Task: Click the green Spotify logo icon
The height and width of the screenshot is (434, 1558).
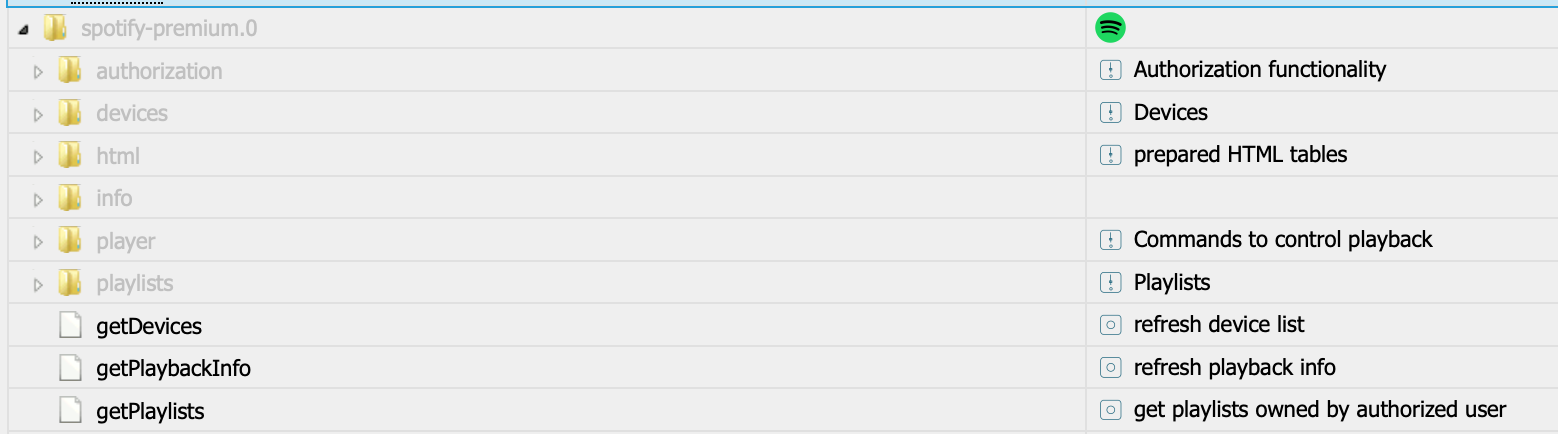Action: [x=1110, y=28]
